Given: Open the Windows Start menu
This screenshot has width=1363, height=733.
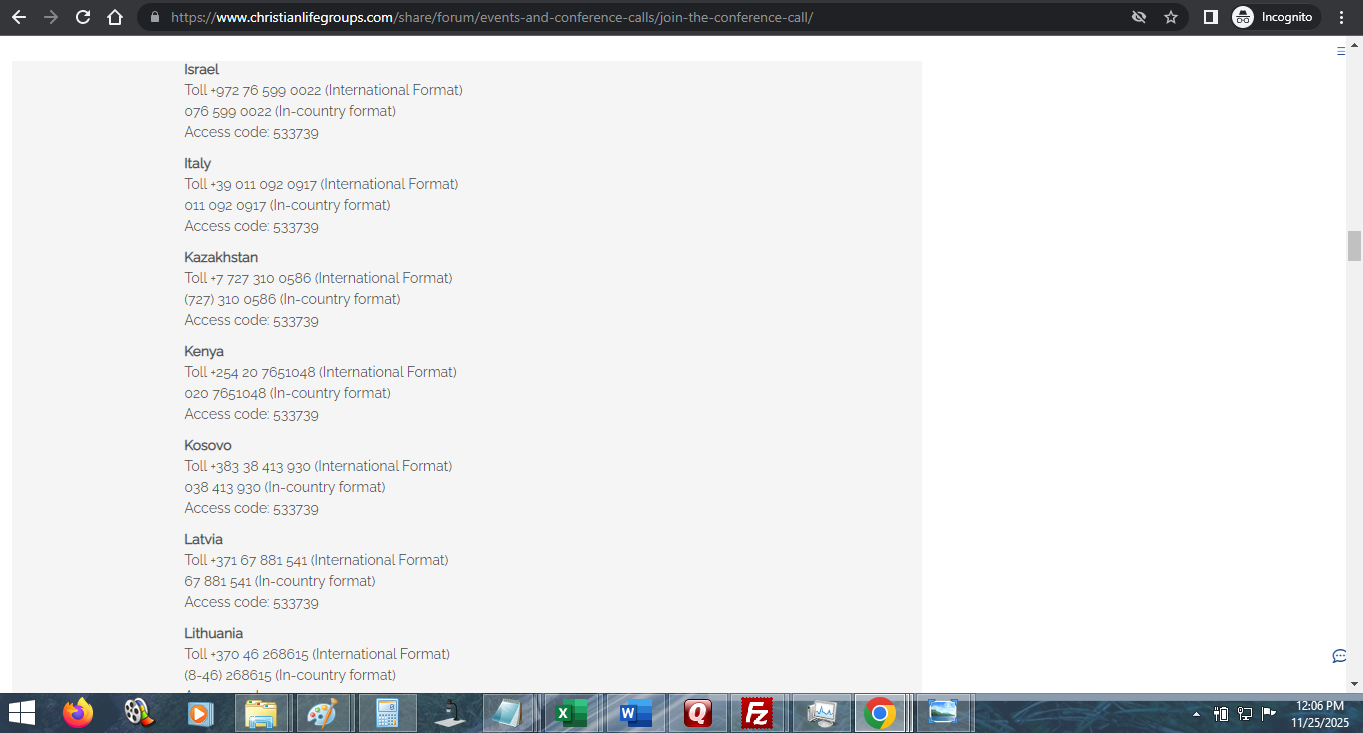Looking at the screenshot, I should (x=21, y=713).
